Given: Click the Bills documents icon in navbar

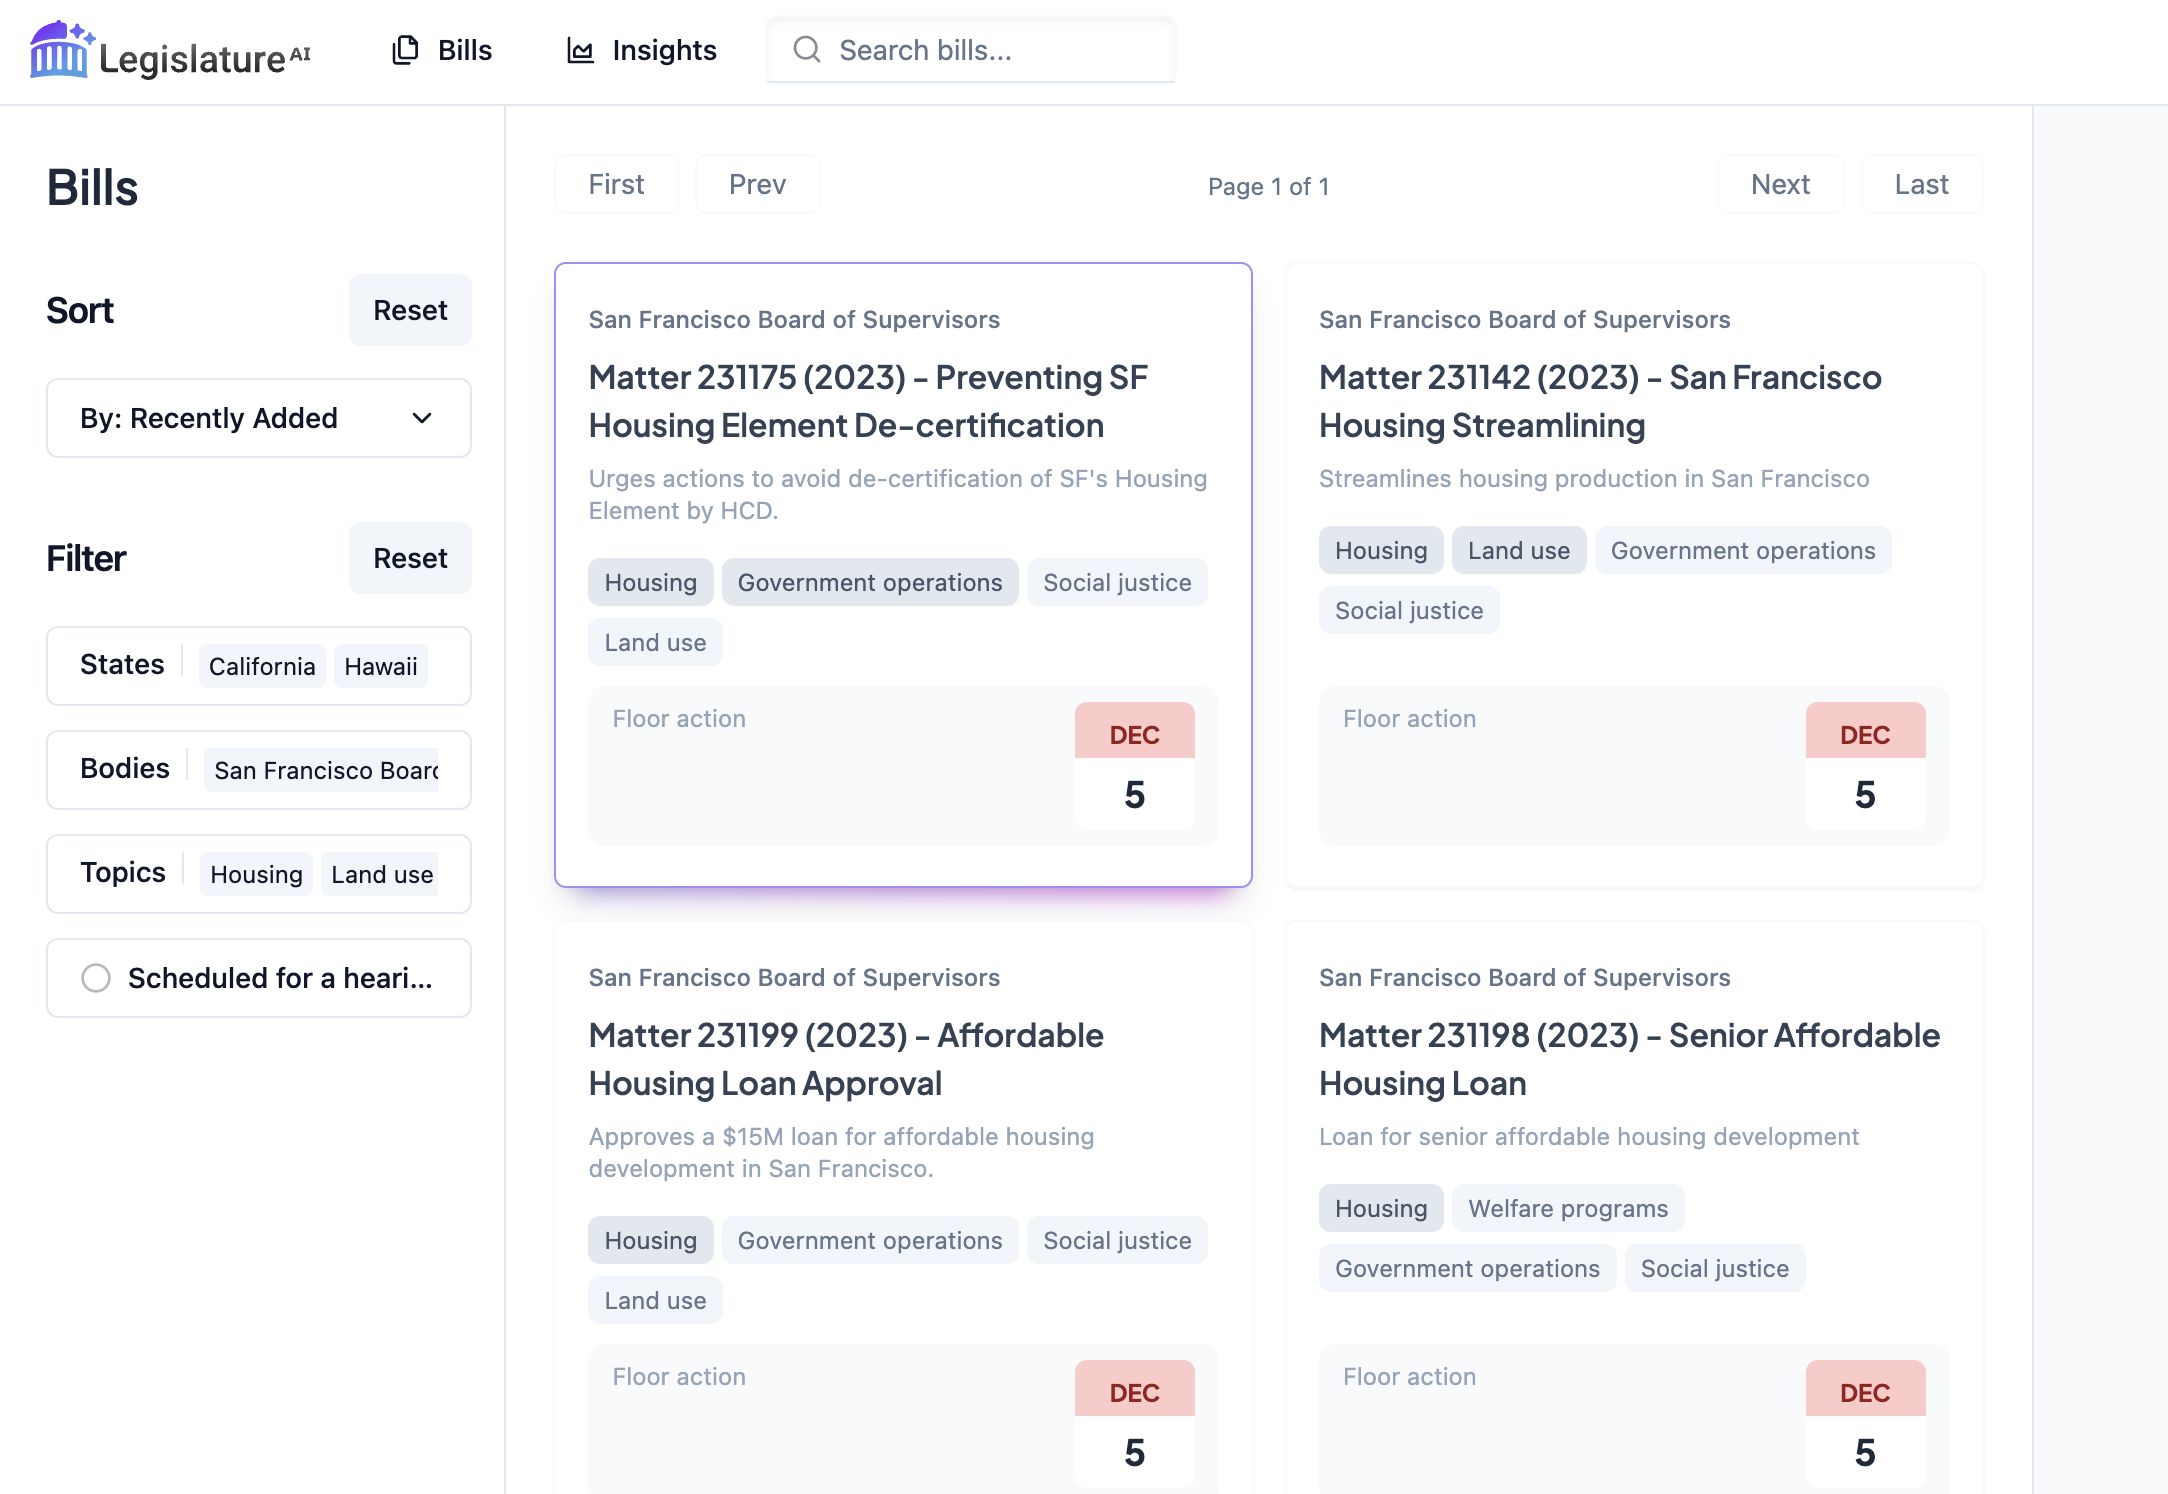Looking at the screenshot, I should click(x=405, y=50).
